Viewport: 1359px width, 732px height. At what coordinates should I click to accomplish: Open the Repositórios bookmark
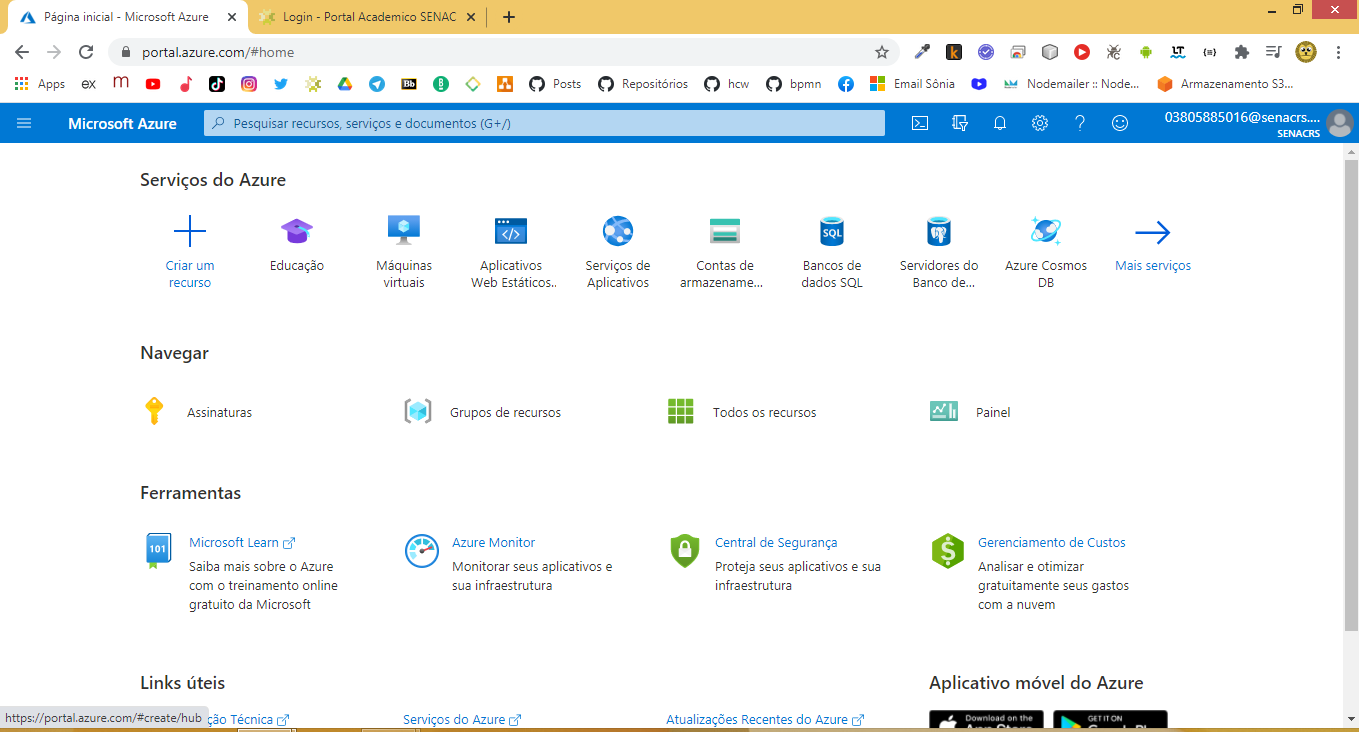[643, 84]
